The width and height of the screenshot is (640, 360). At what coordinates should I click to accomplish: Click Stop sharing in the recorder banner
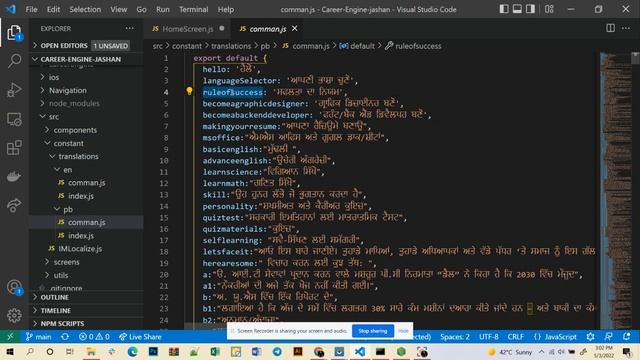tap(373, 331)
